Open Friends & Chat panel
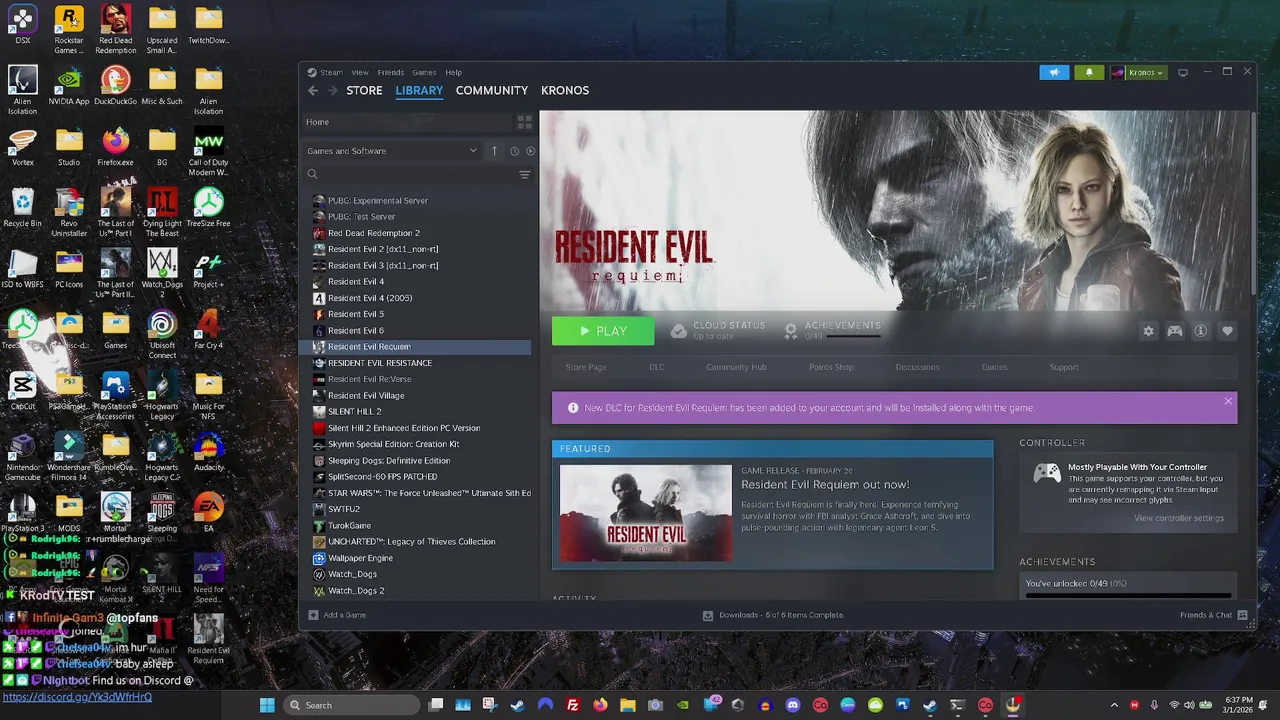This screenshot has height=720, width=1280. [1213, 615]
